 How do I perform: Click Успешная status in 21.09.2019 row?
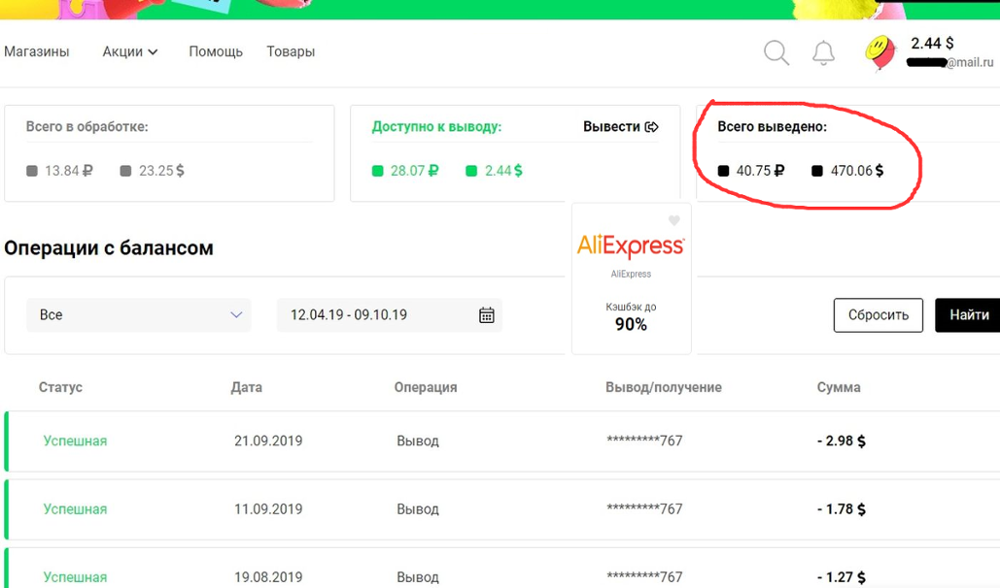75,441
